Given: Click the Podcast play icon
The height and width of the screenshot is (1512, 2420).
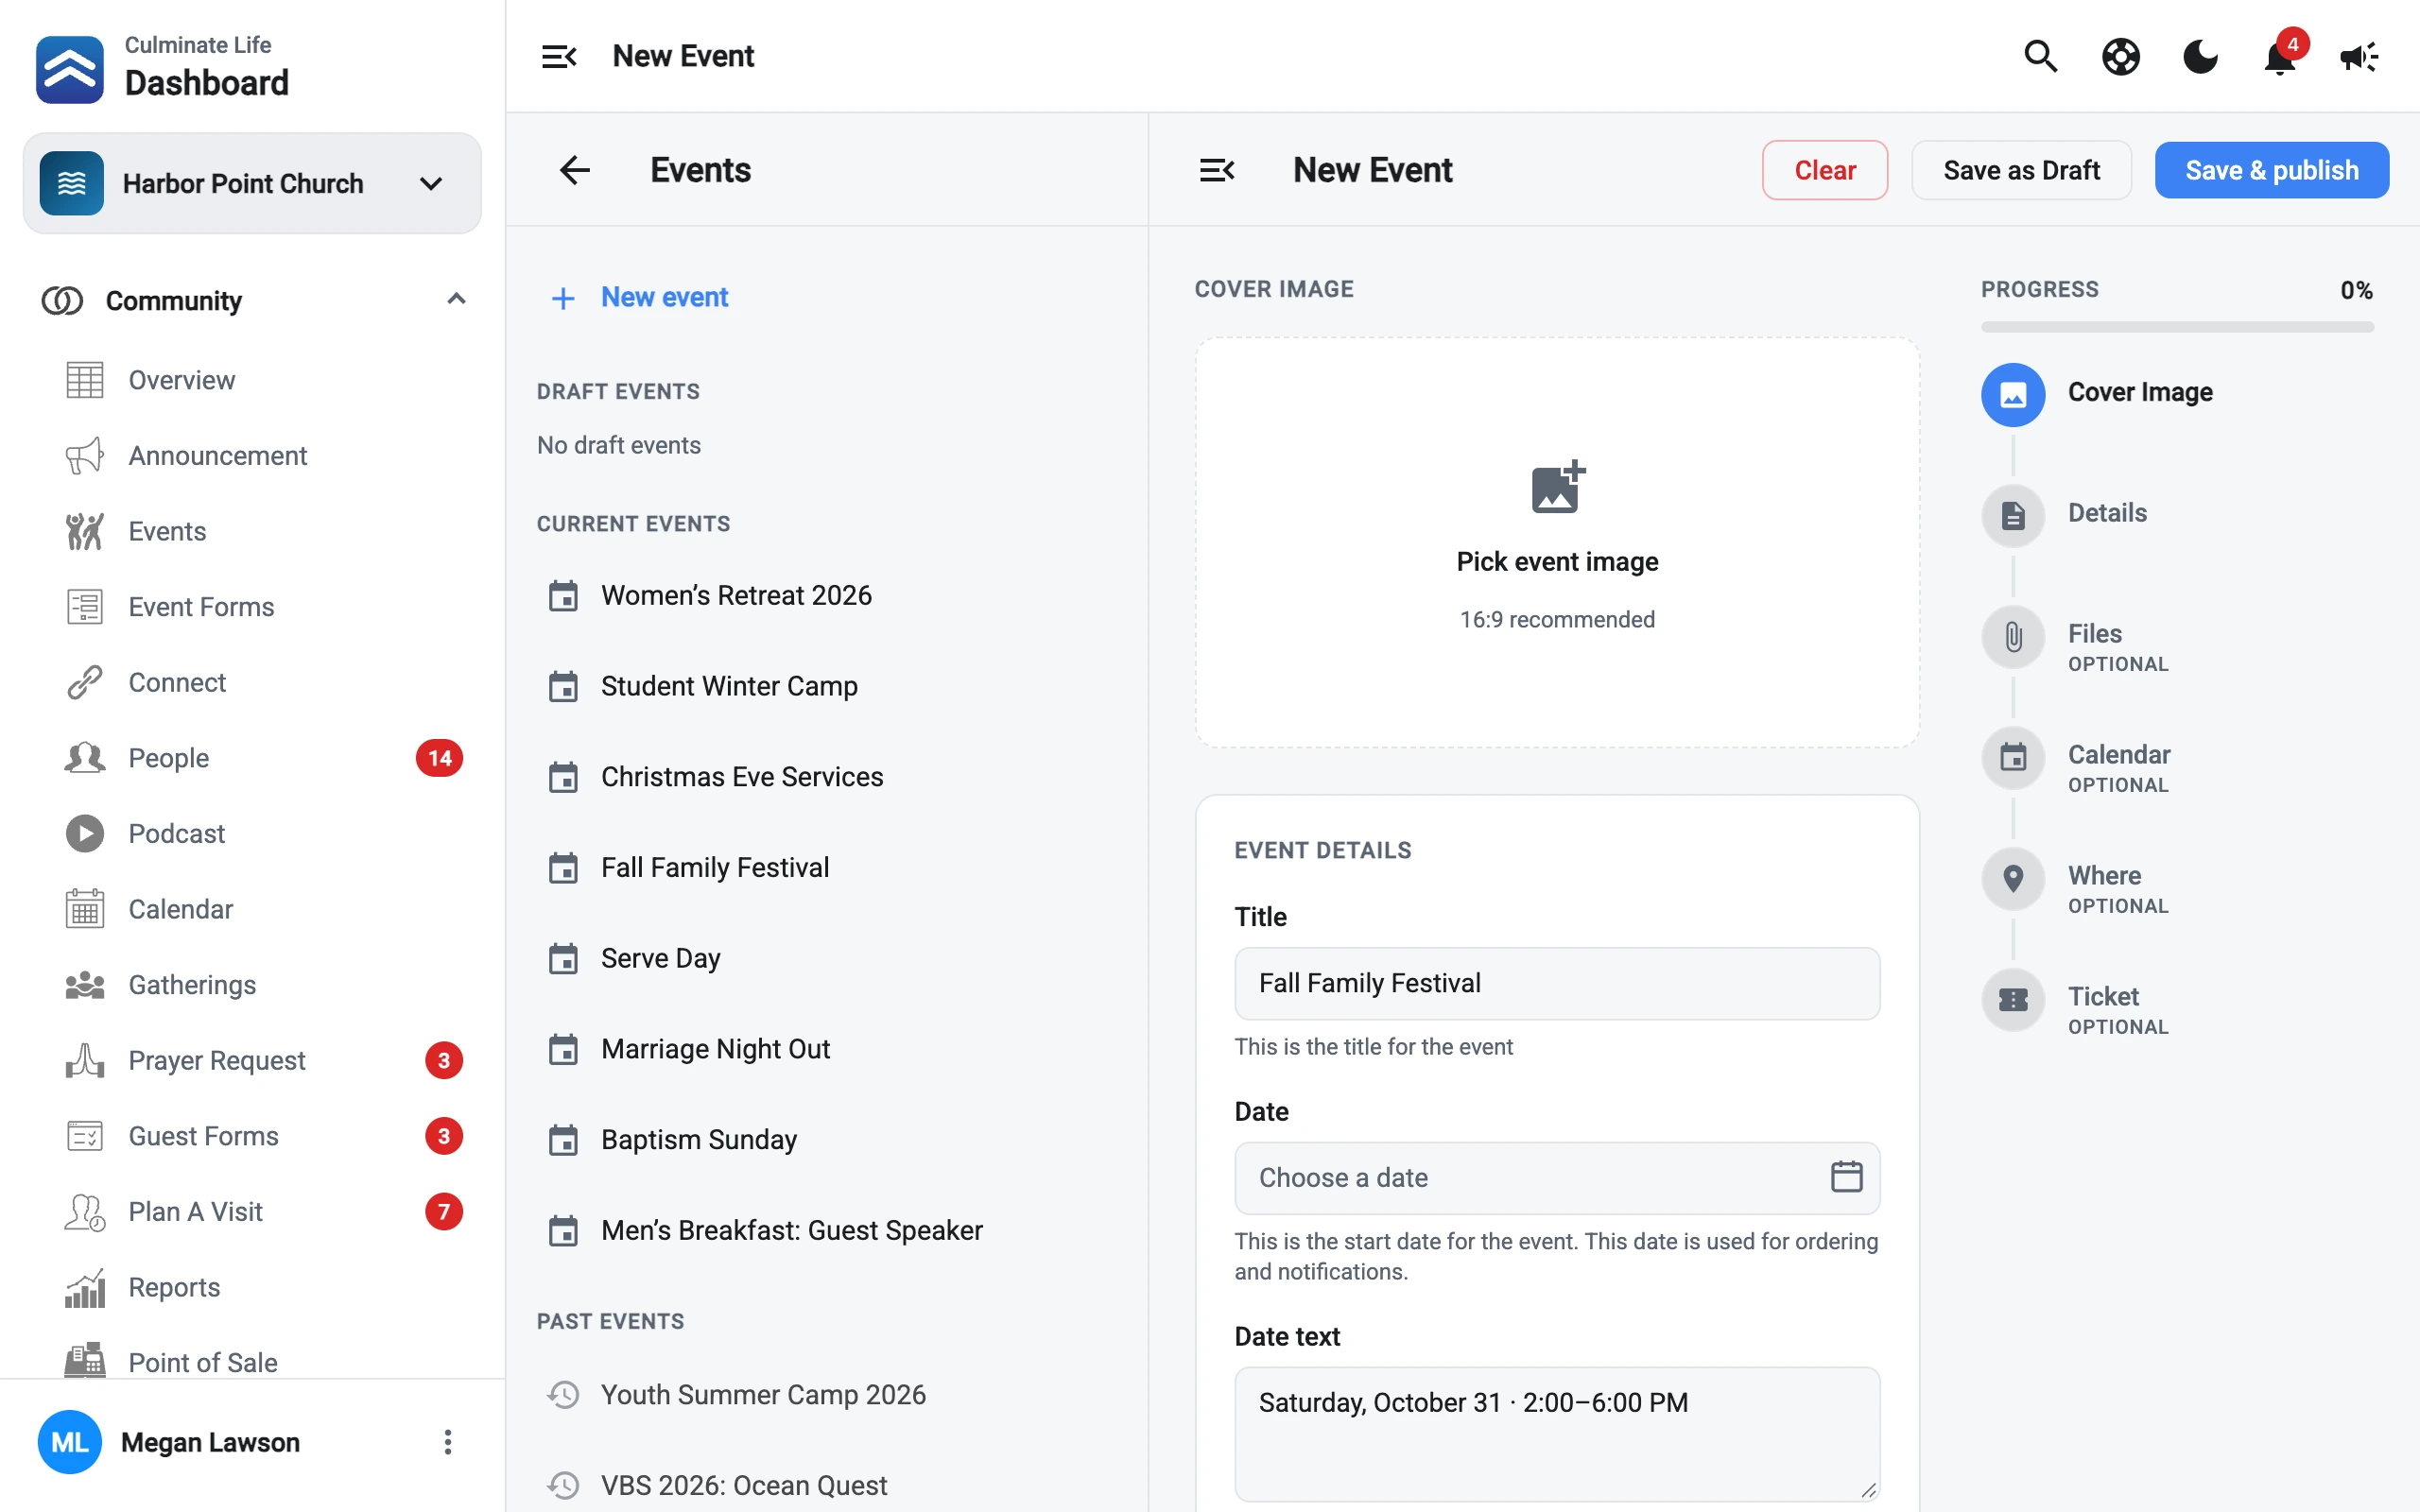Looking at the screenshot, I should coord(85,833).
